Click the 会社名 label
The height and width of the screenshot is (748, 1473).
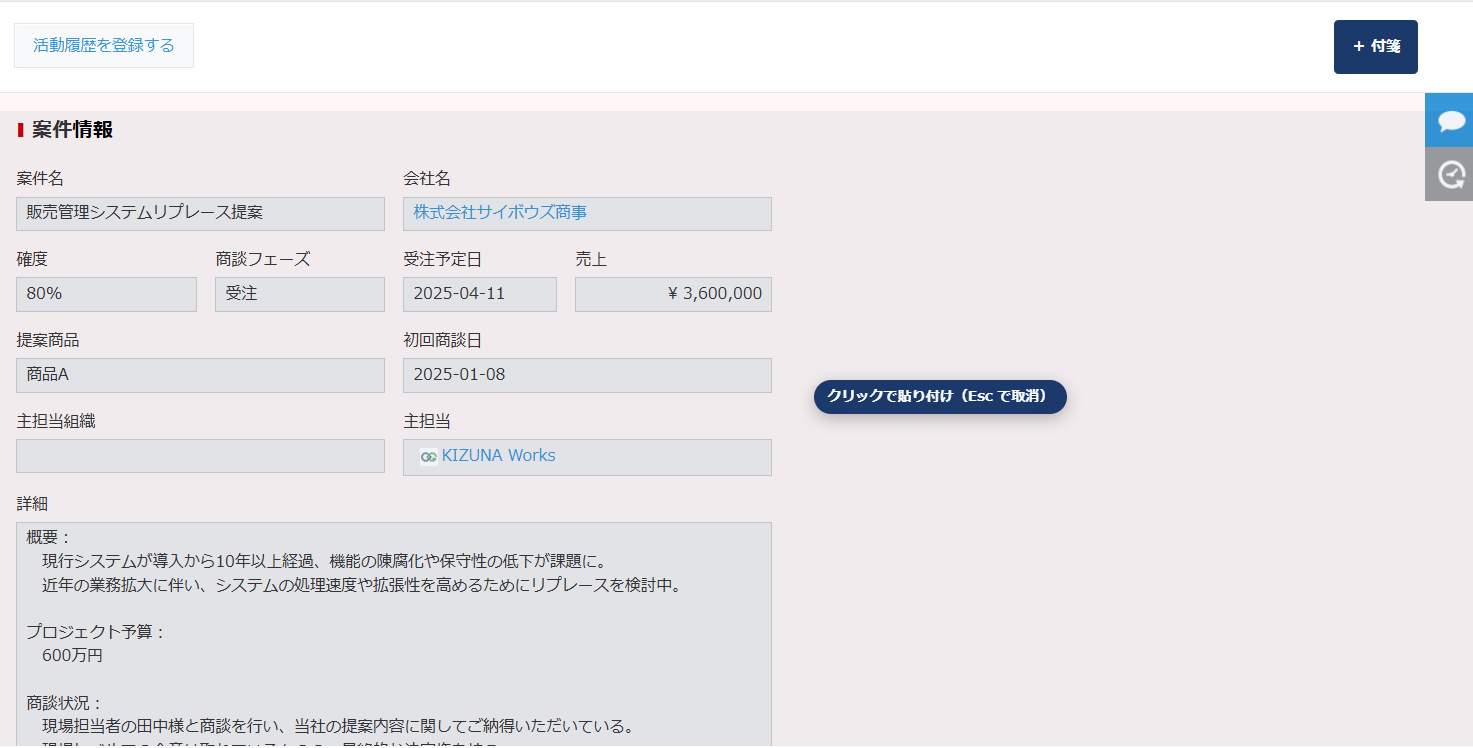click(427, 178)
